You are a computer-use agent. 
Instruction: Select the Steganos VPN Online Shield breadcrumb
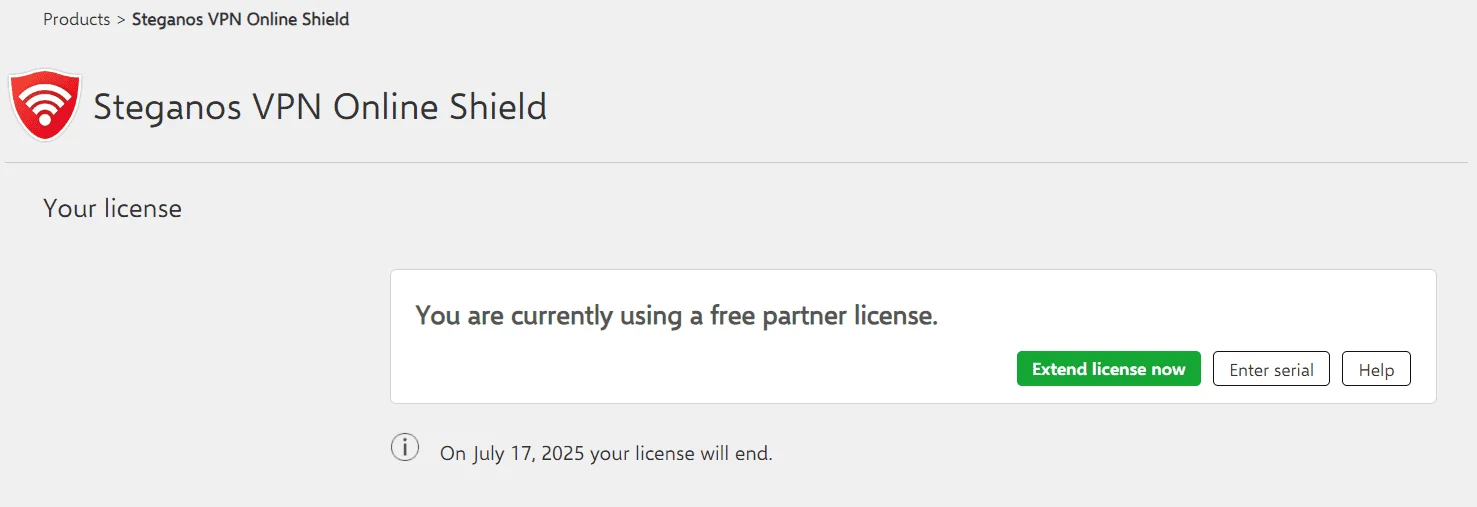pos(241,19)
